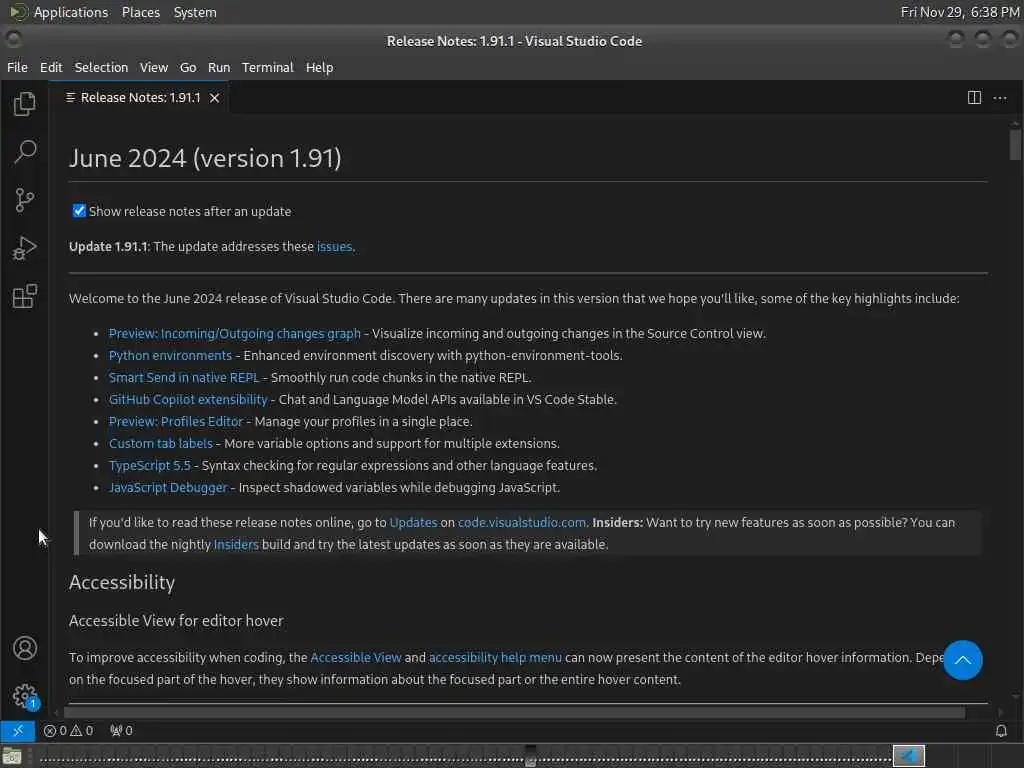Screen dimensions: 1024x768
Task: Visit the code.visualstudio.com link
Action: point(522,522)
